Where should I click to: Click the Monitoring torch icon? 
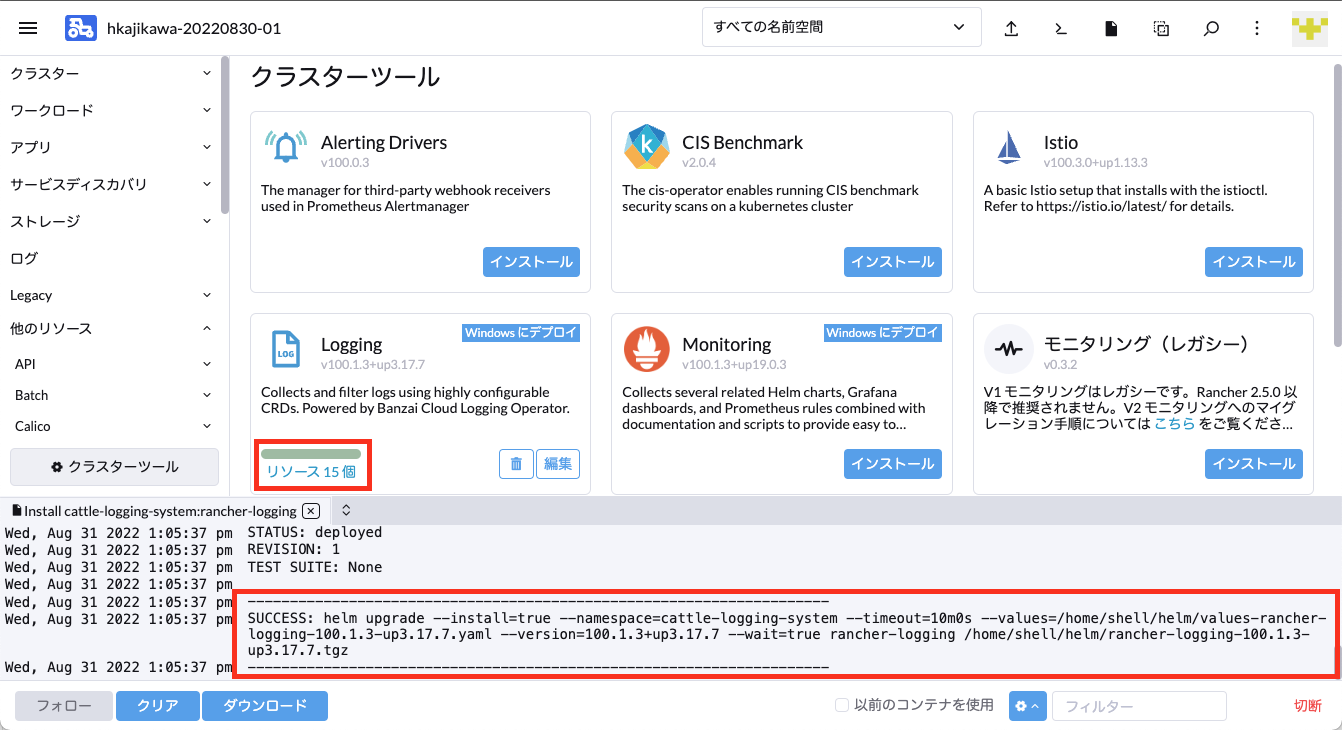coord(647,349)
